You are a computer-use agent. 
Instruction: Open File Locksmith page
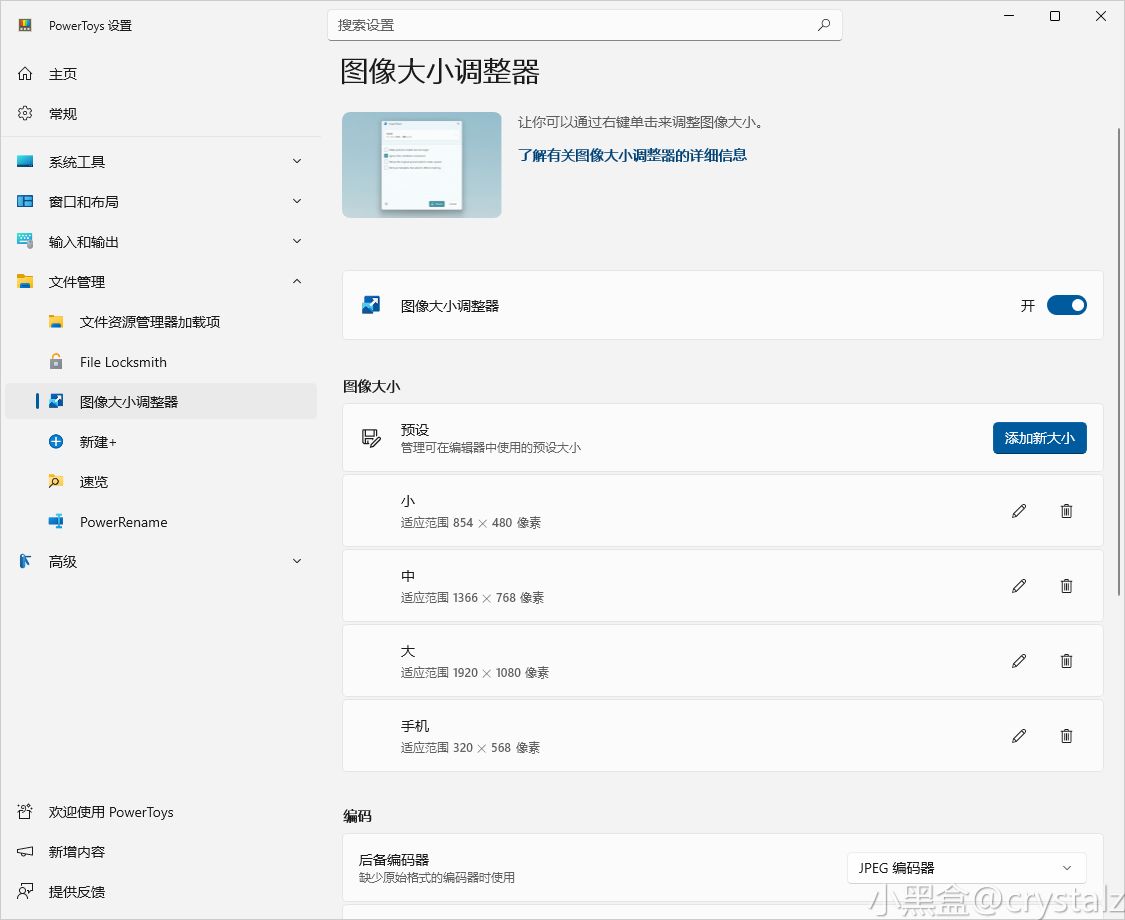[x=161, y=362]
